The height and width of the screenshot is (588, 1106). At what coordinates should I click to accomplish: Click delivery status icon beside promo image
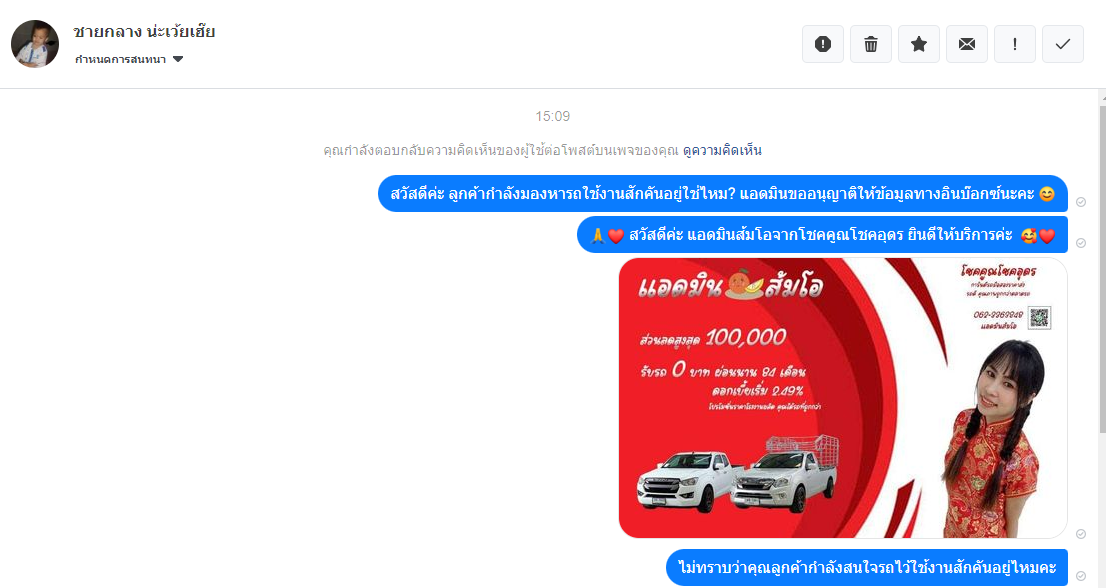(1081, 534)
